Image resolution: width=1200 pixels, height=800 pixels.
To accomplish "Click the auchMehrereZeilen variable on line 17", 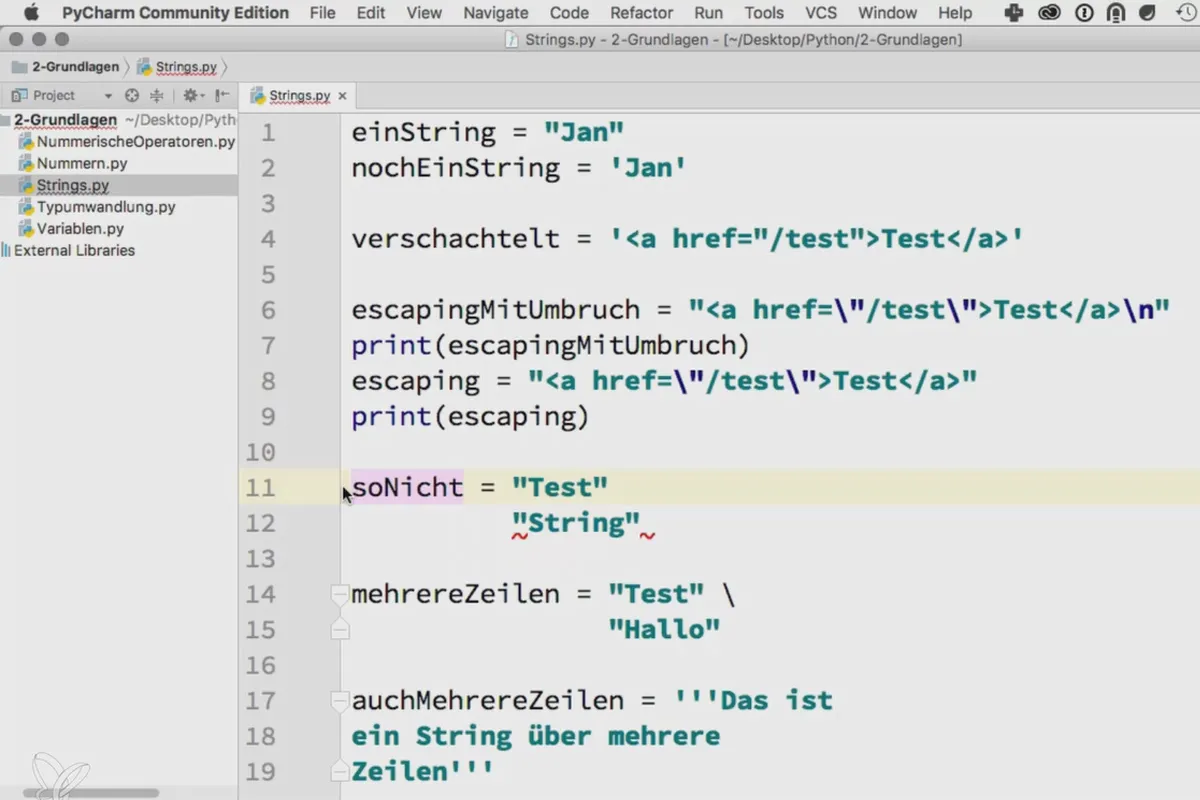I will pyautogui.click(x=488, y=701).
